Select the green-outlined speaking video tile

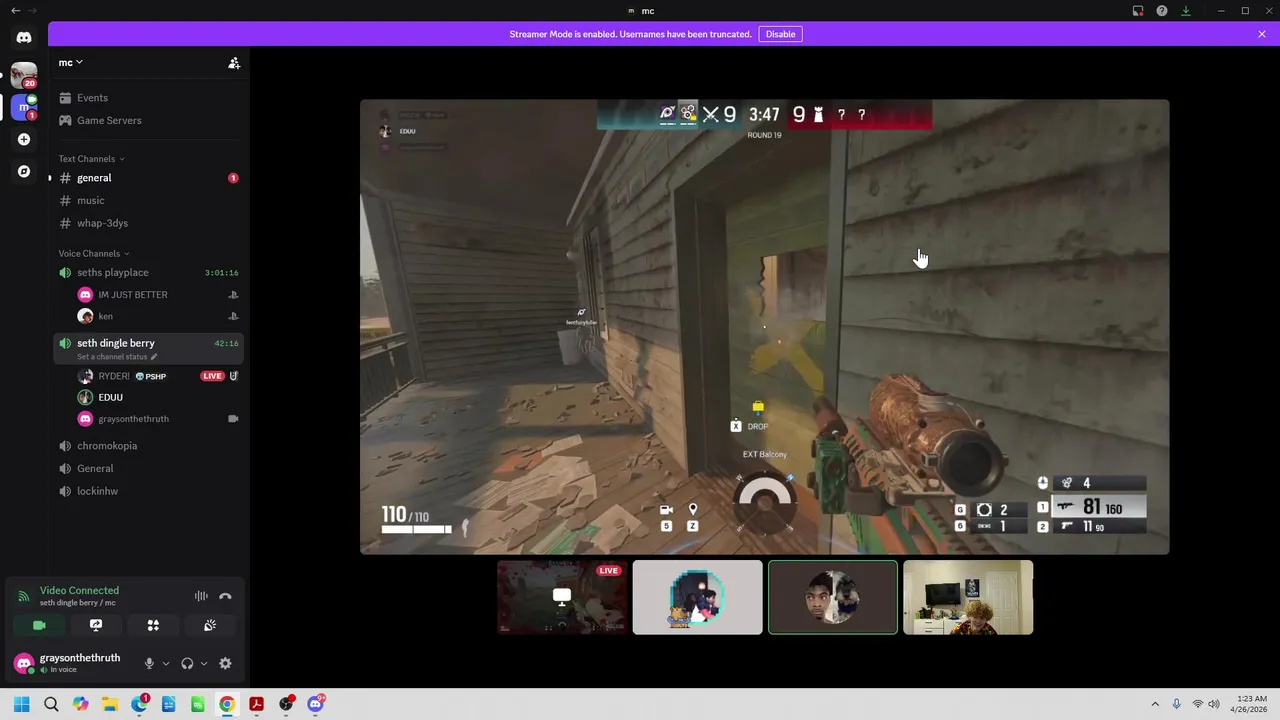tap(833, 597)
